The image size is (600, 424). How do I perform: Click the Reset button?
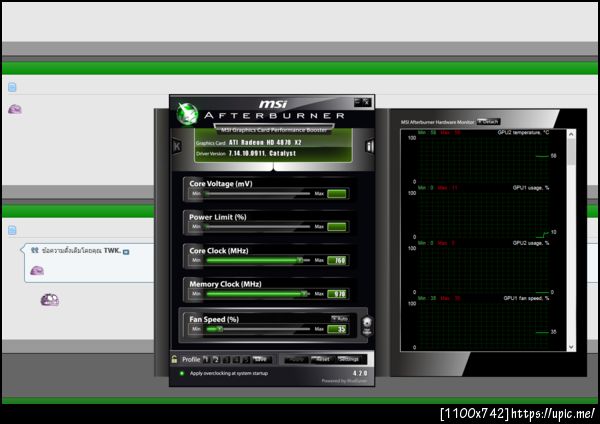tap(321, 359)
